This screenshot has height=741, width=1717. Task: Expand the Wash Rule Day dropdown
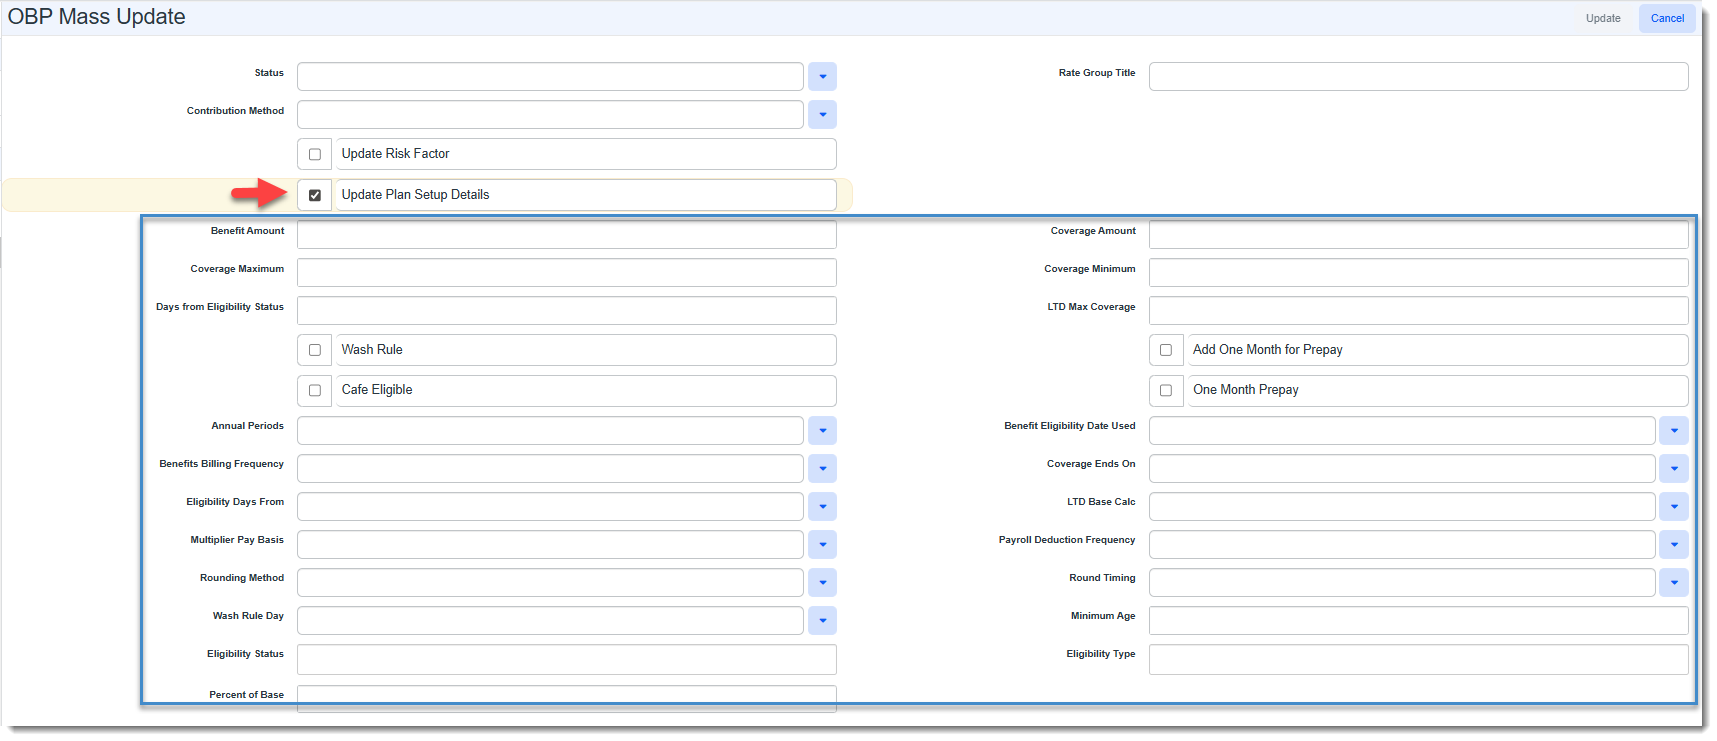coord(822,621)
